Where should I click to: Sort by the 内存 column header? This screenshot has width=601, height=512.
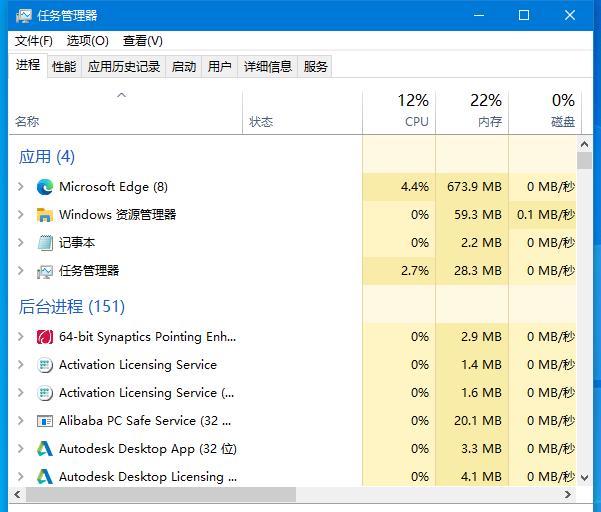point(472,112)
